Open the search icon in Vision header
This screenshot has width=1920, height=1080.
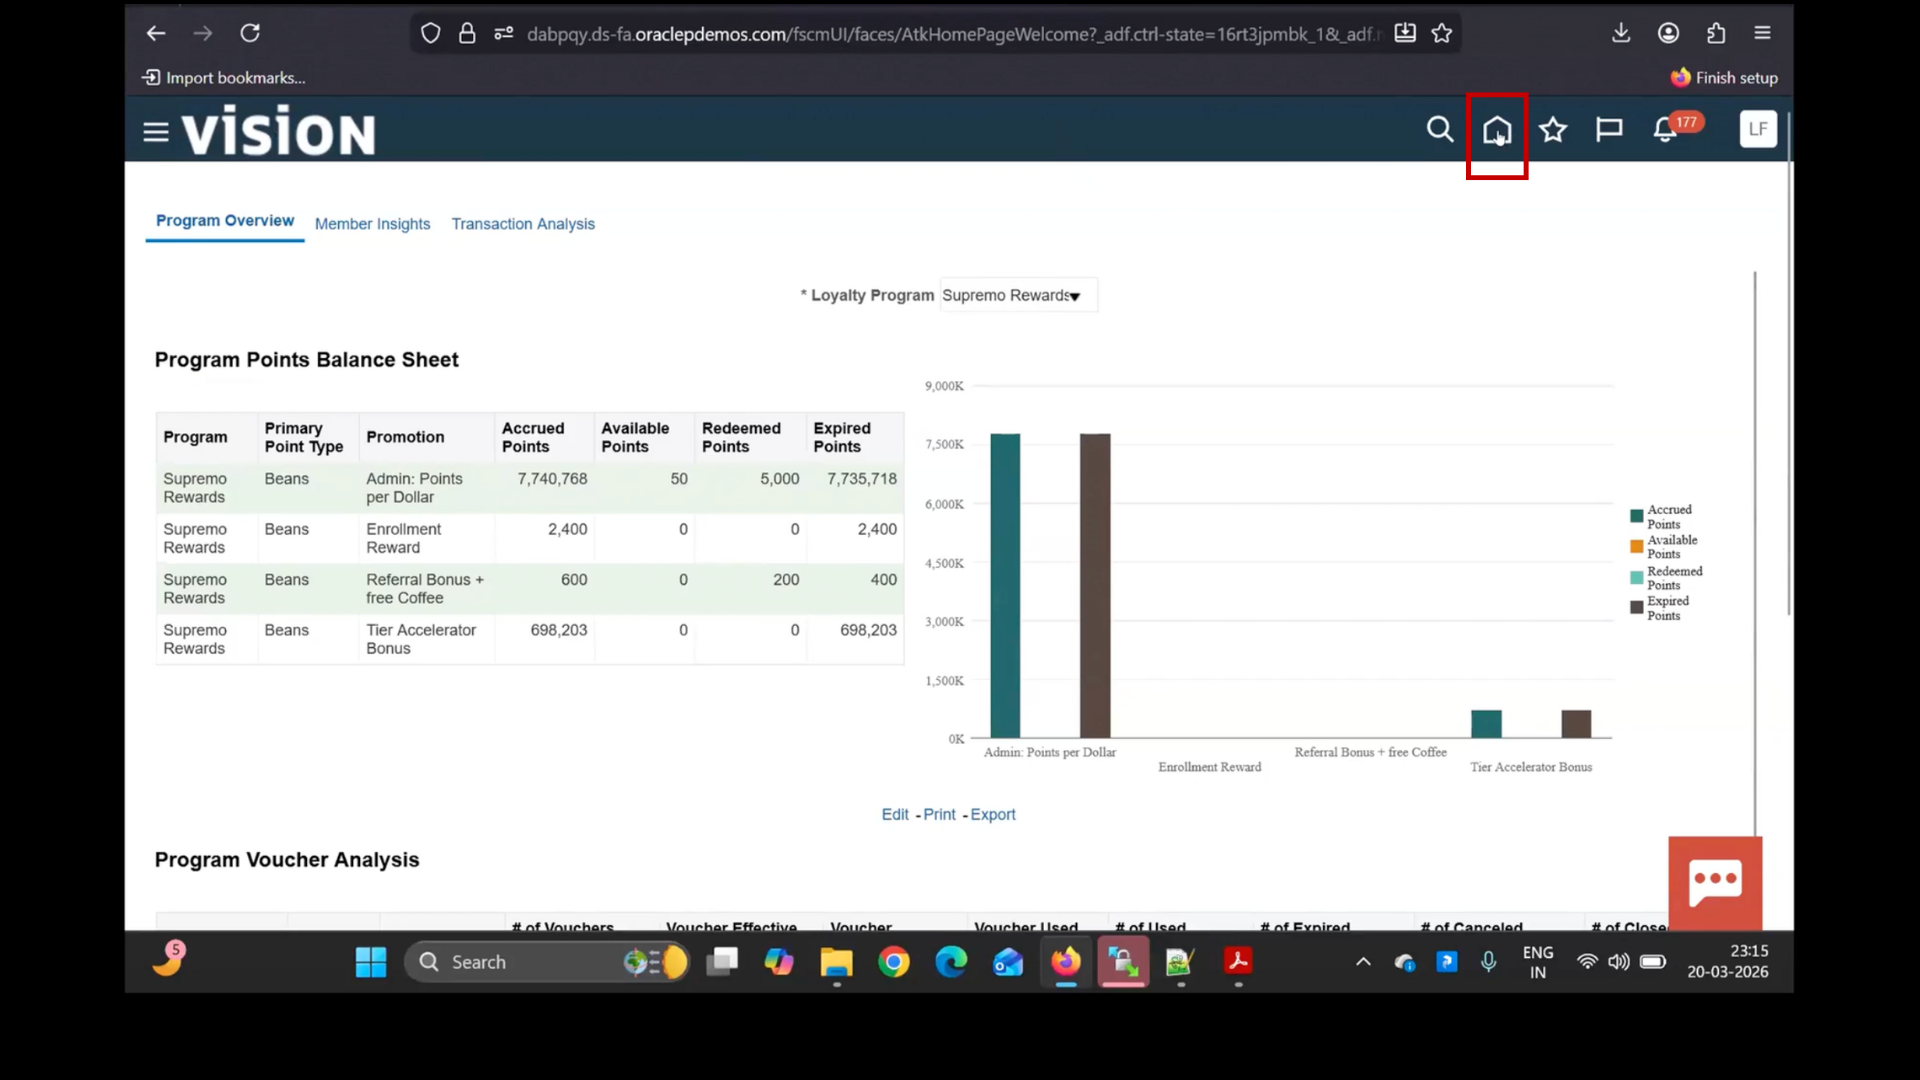1439,130
